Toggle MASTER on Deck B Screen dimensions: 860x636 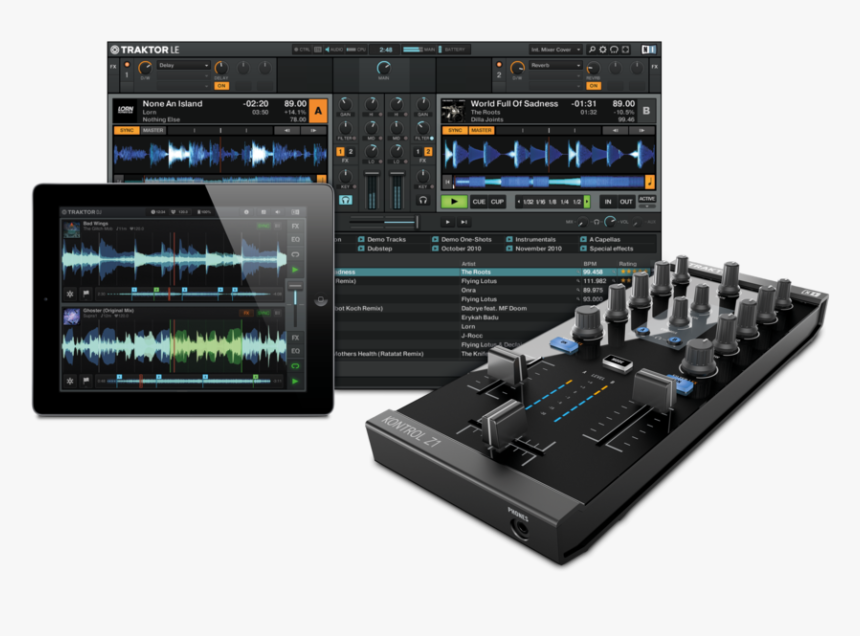(x=481, y=130)
